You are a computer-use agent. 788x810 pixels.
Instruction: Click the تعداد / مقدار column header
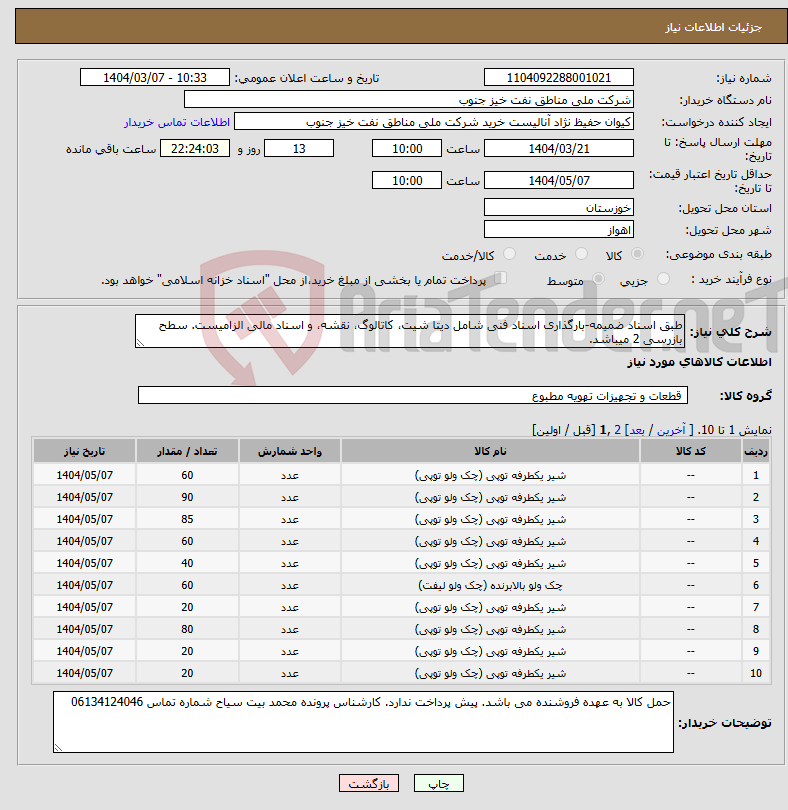point(187,451)
